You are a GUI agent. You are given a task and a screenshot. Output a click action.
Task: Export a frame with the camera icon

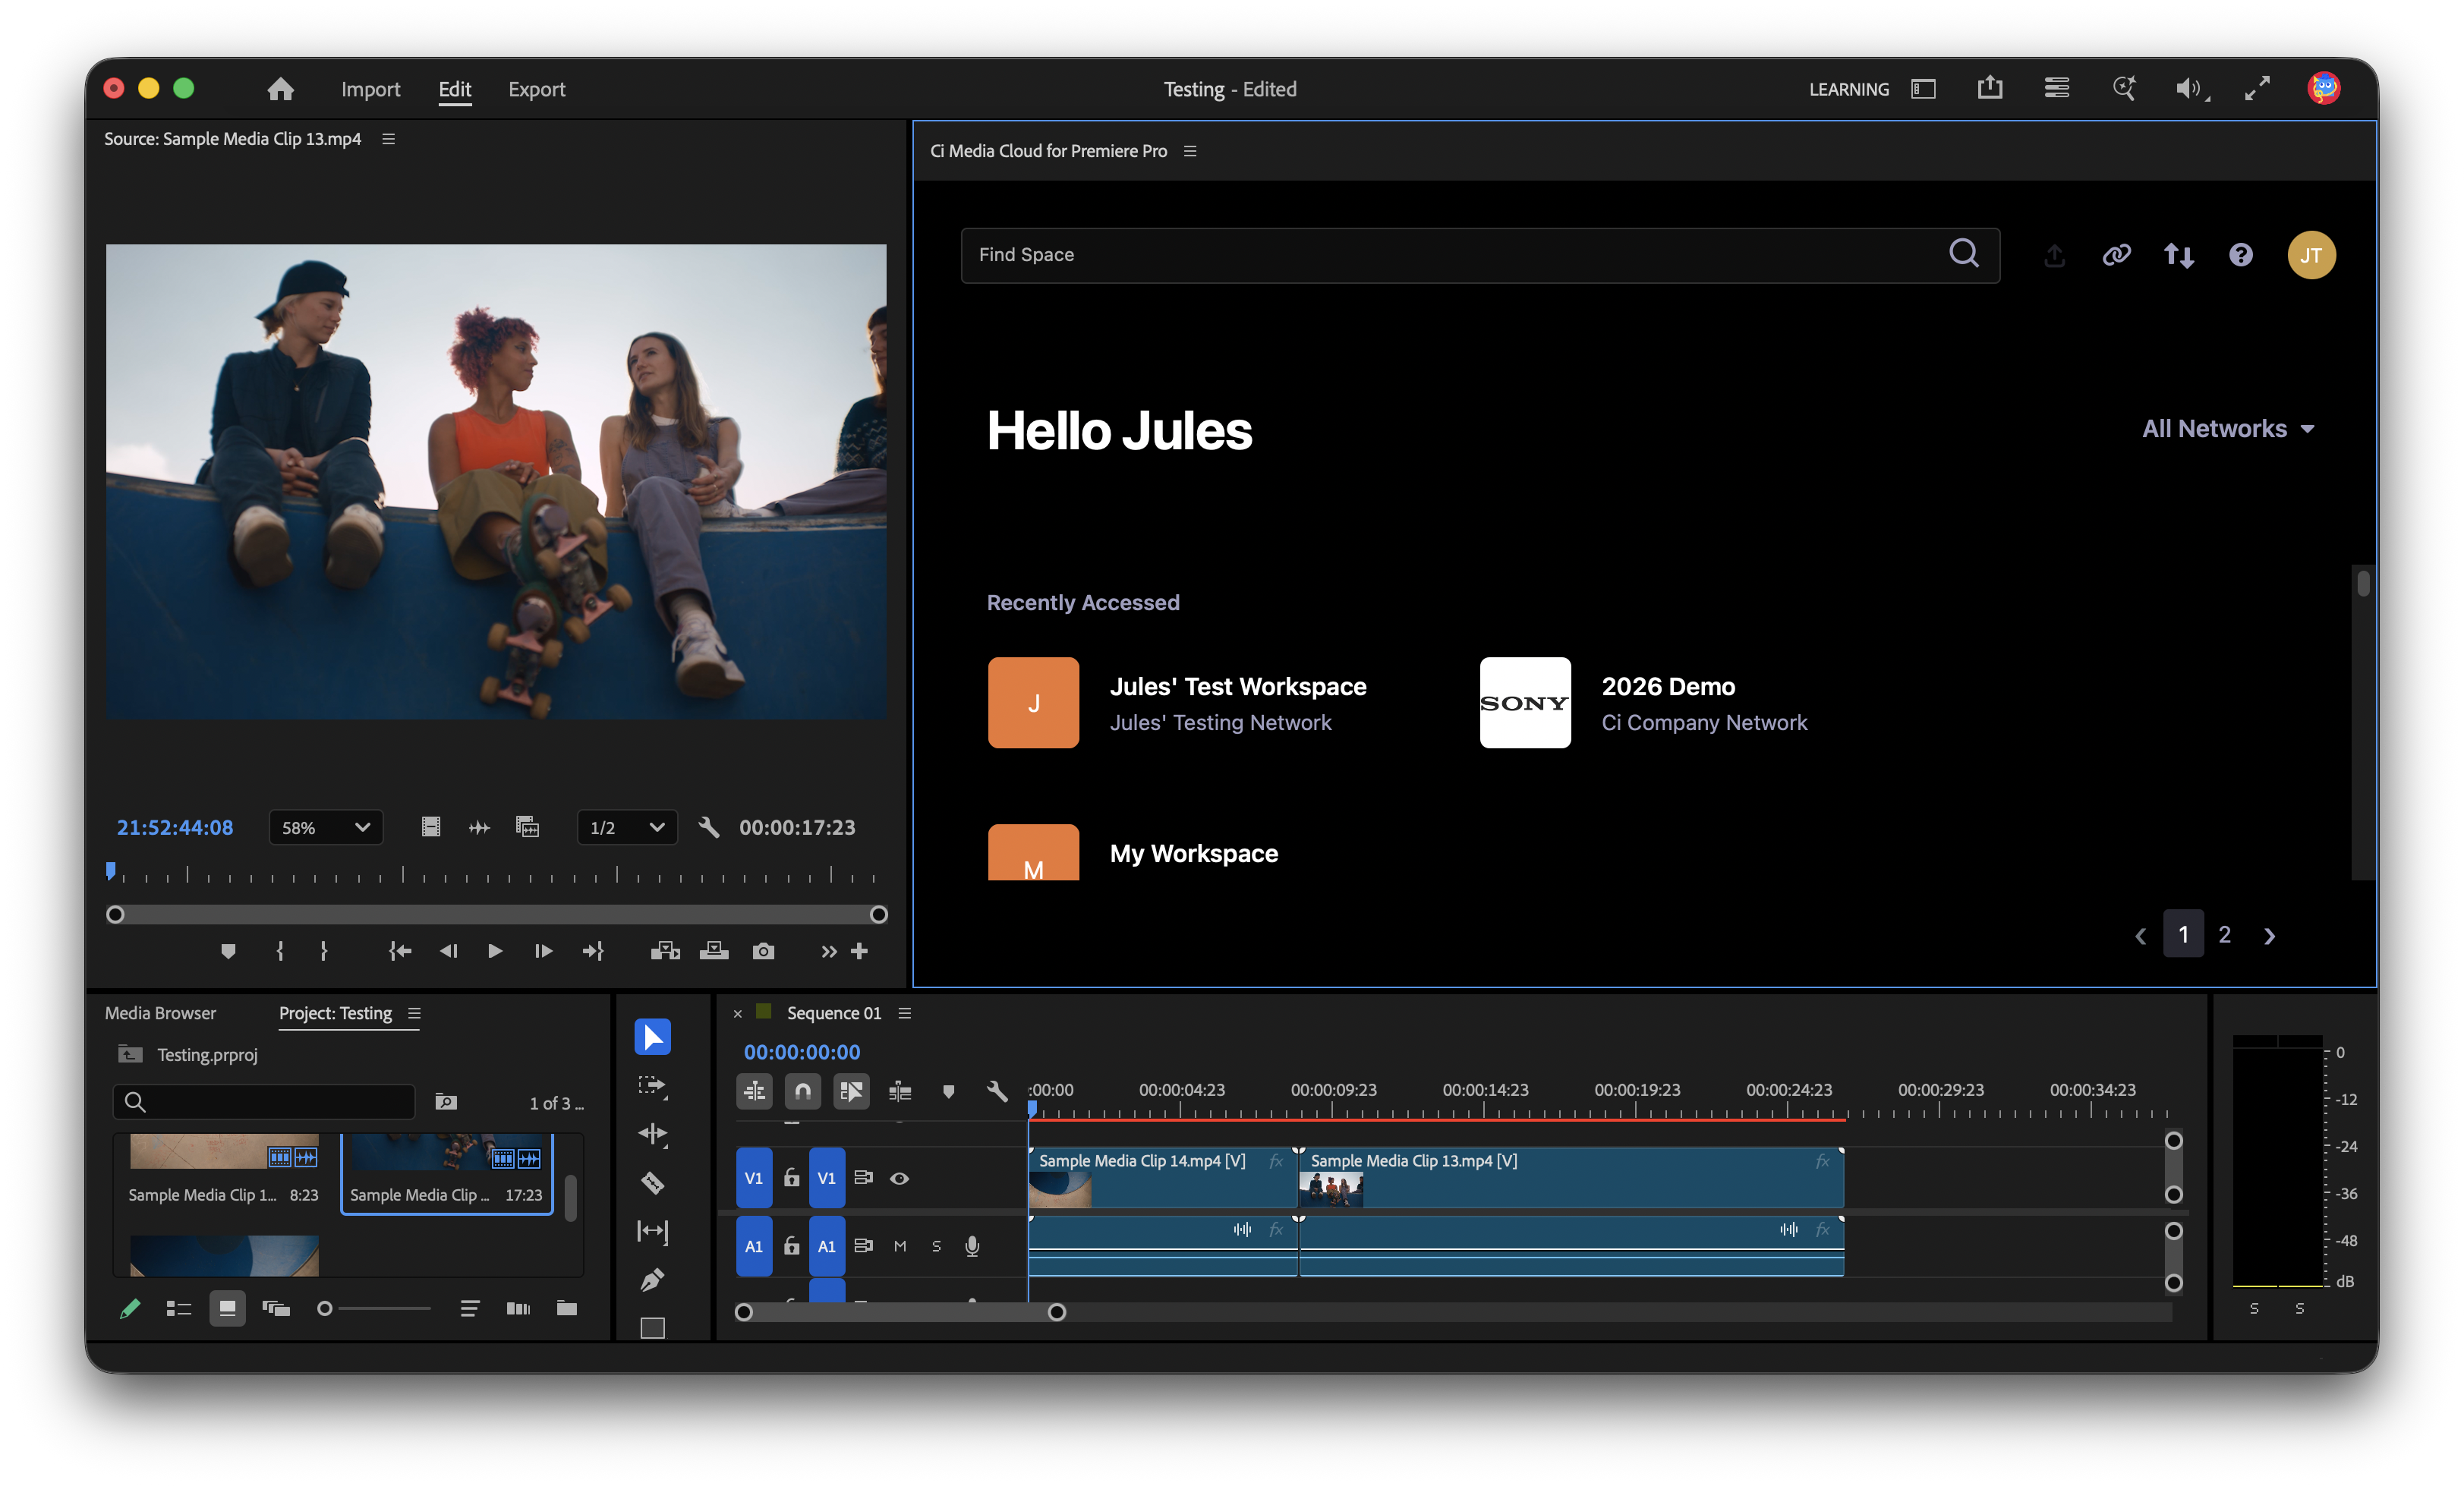(x=763, y=951)
